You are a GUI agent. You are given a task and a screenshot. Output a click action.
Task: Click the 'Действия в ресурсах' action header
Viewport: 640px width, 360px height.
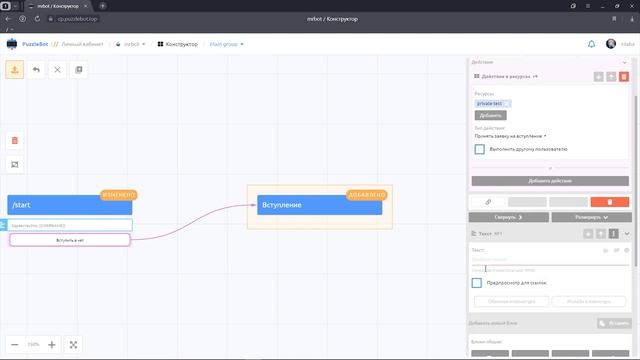point(506,76)
